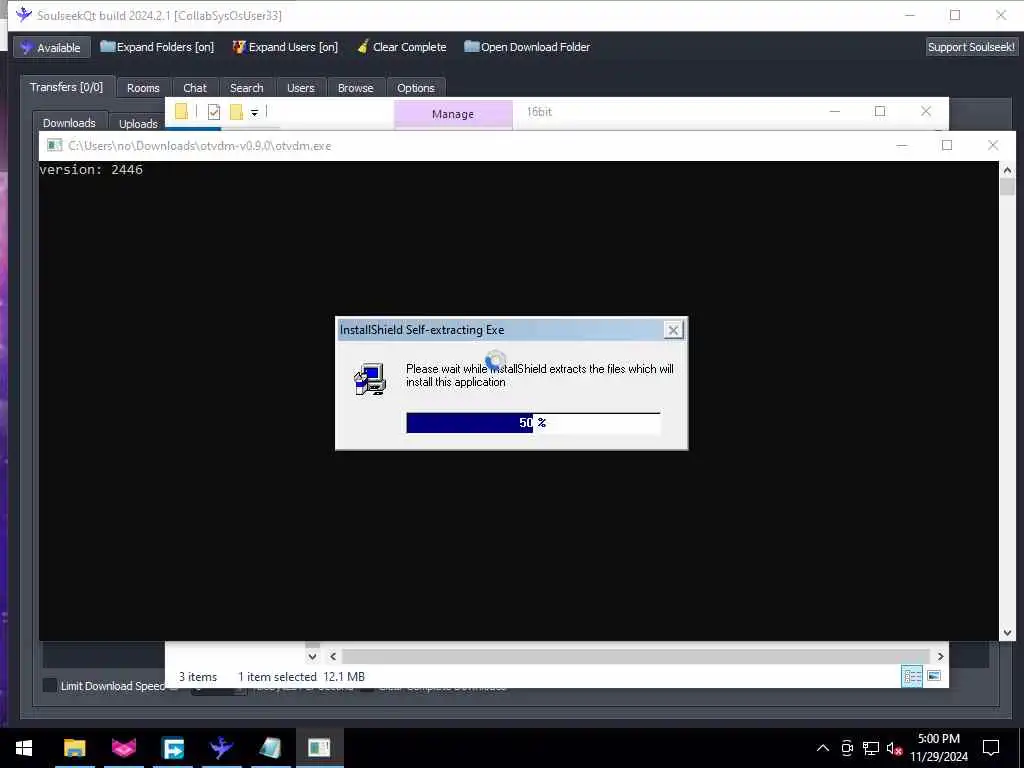Close the 16bit Explorer window

[925, 112]
